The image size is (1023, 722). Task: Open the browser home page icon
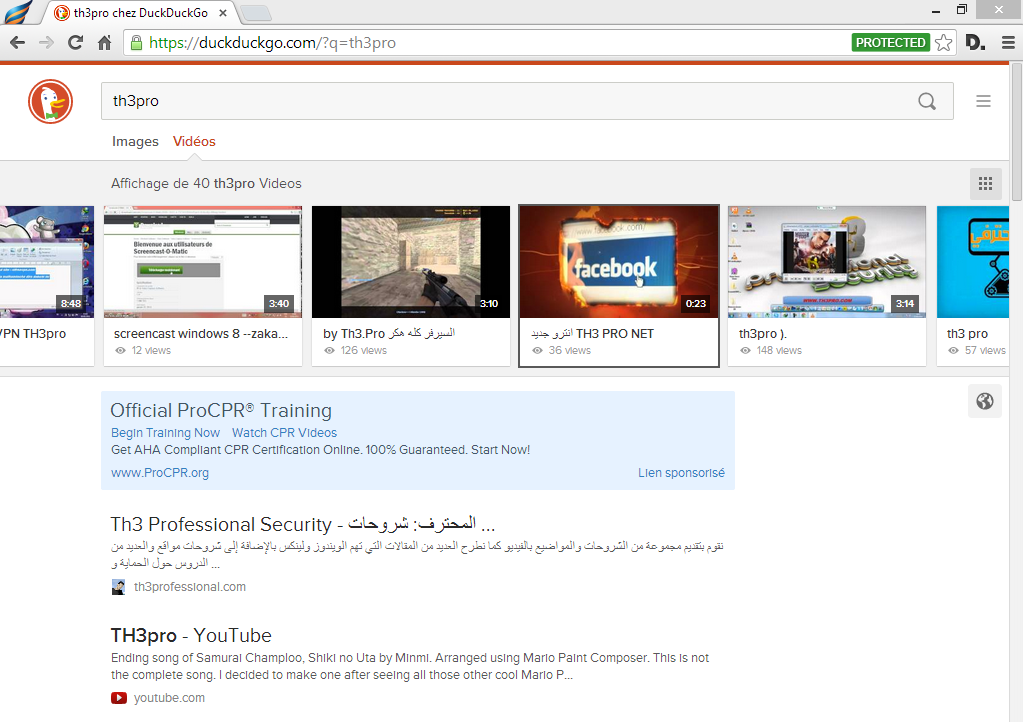tap(104, 43)
